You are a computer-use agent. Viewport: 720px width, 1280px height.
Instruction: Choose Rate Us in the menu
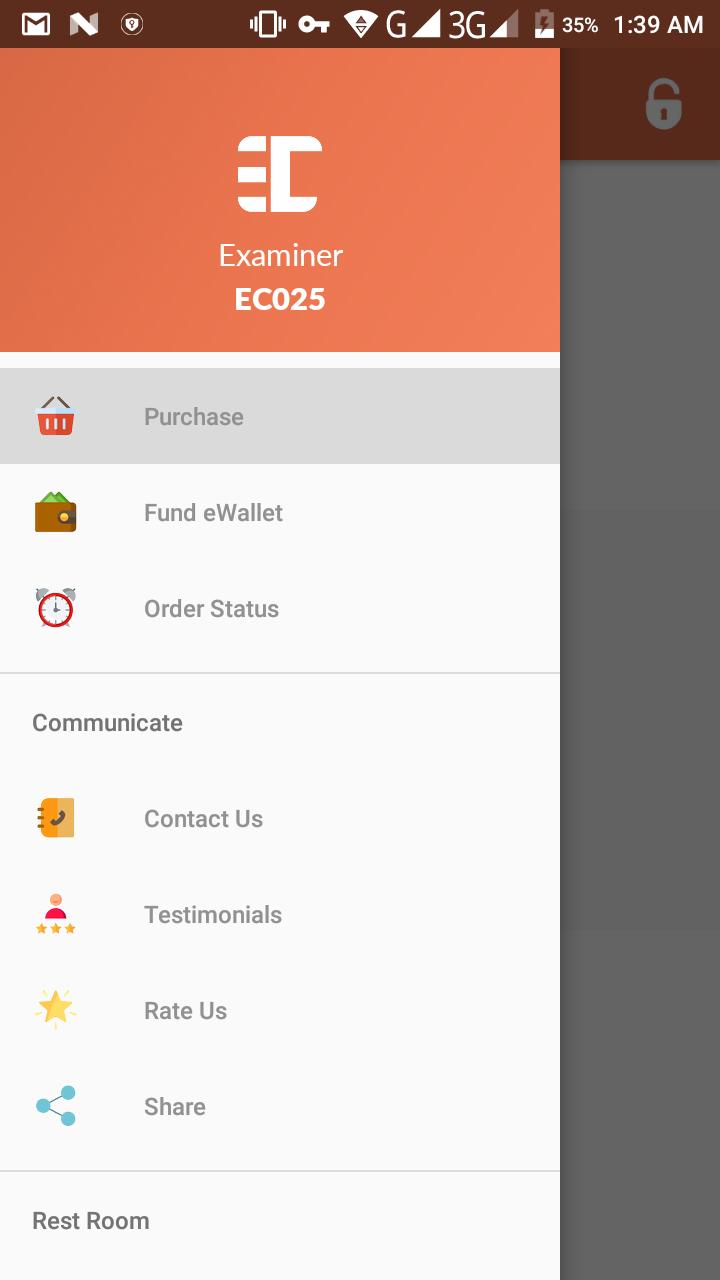[x=280, y=1010]
